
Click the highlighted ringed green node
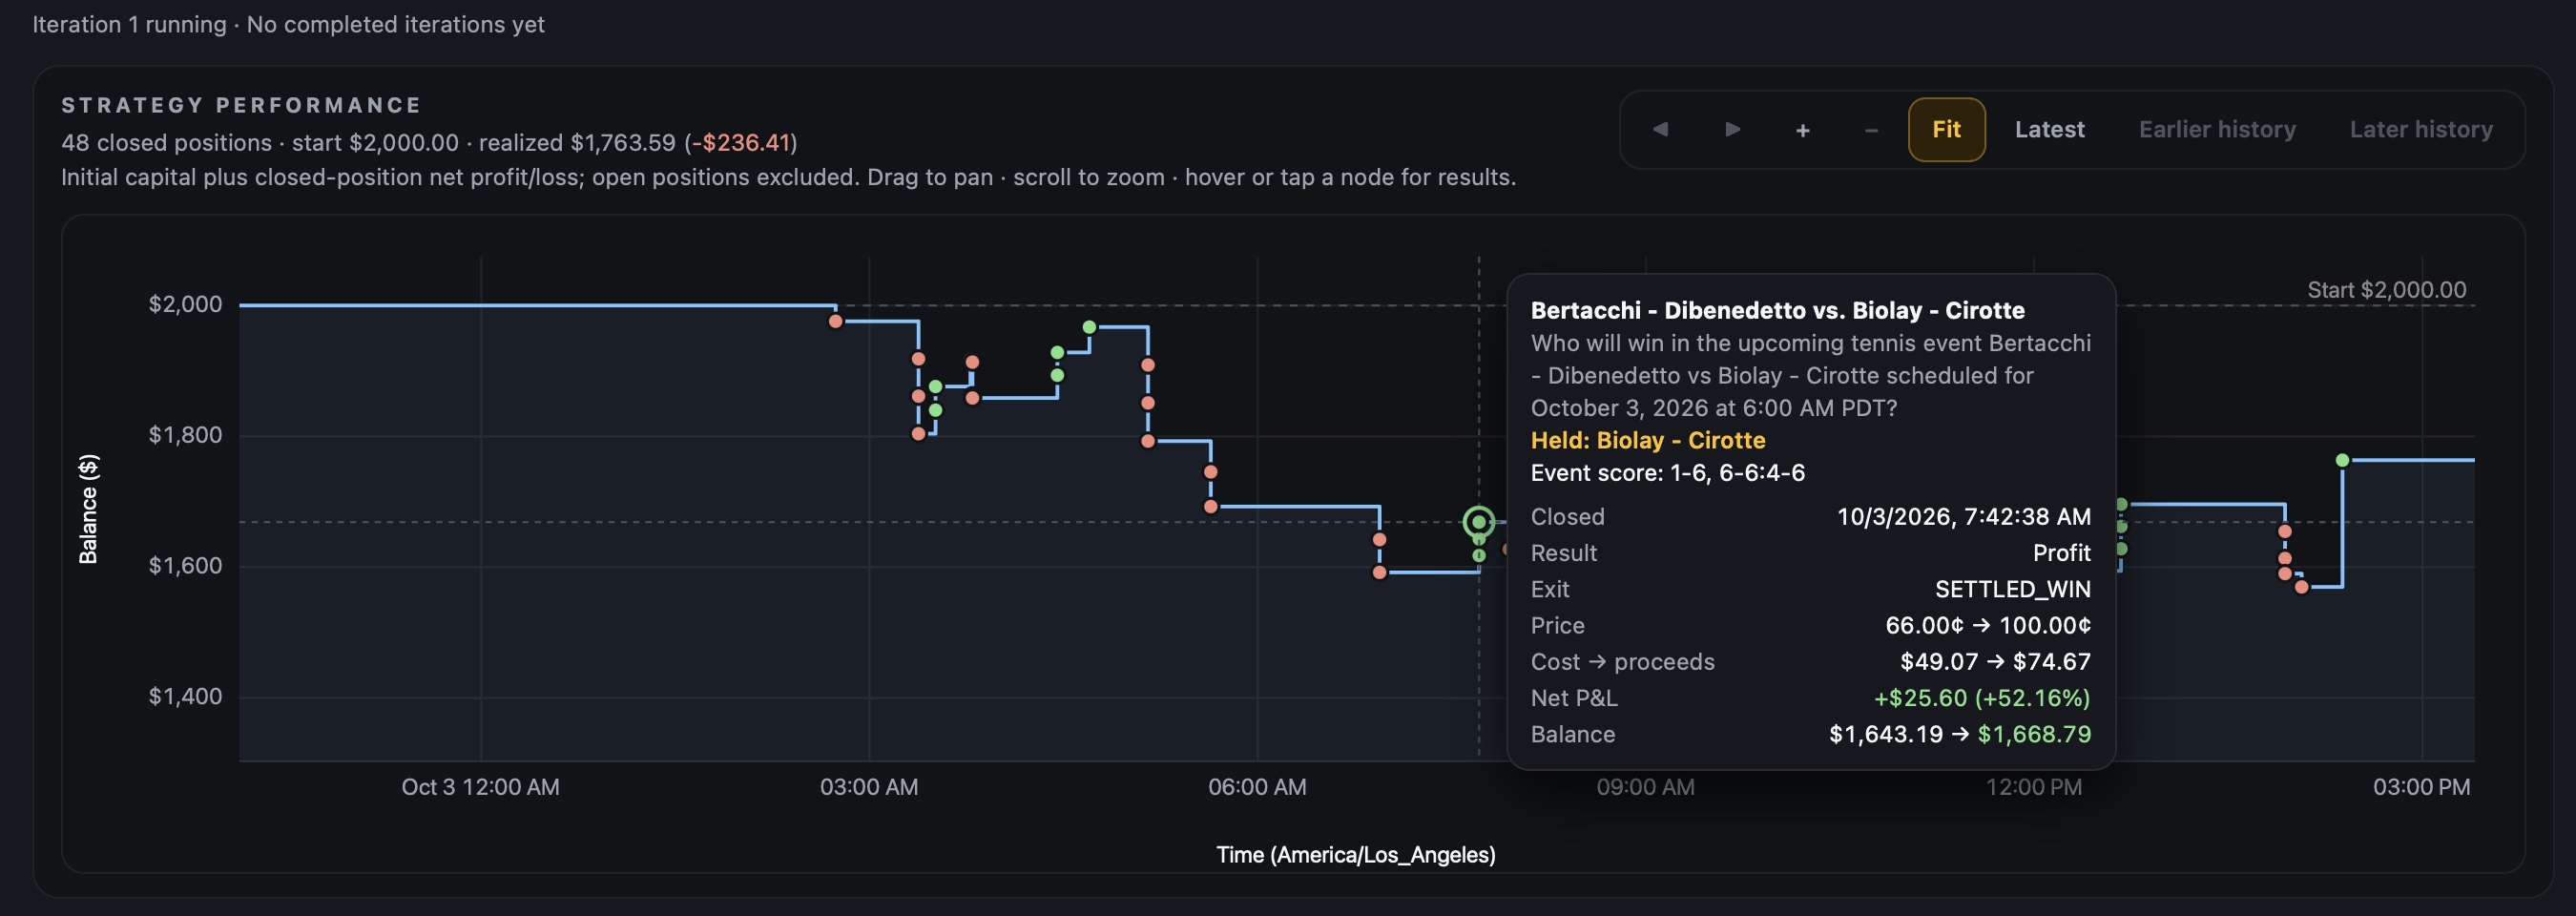click(x=1478, y=522)
